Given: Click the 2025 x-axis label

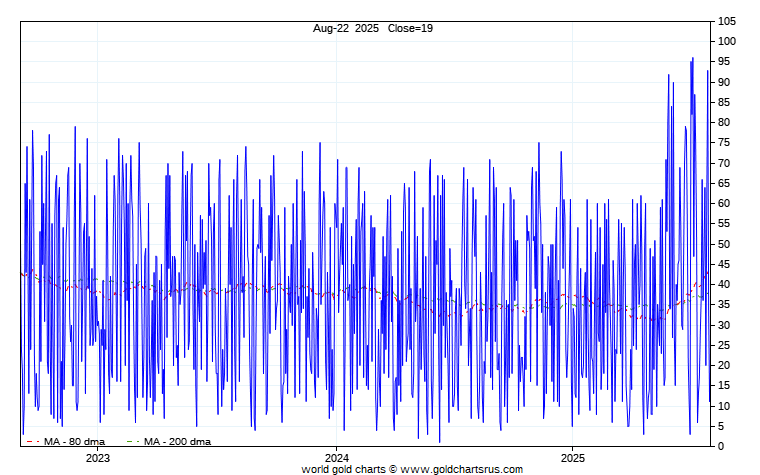Looking at the screenshot, I should pyautogui.click(x=573, y=458).
